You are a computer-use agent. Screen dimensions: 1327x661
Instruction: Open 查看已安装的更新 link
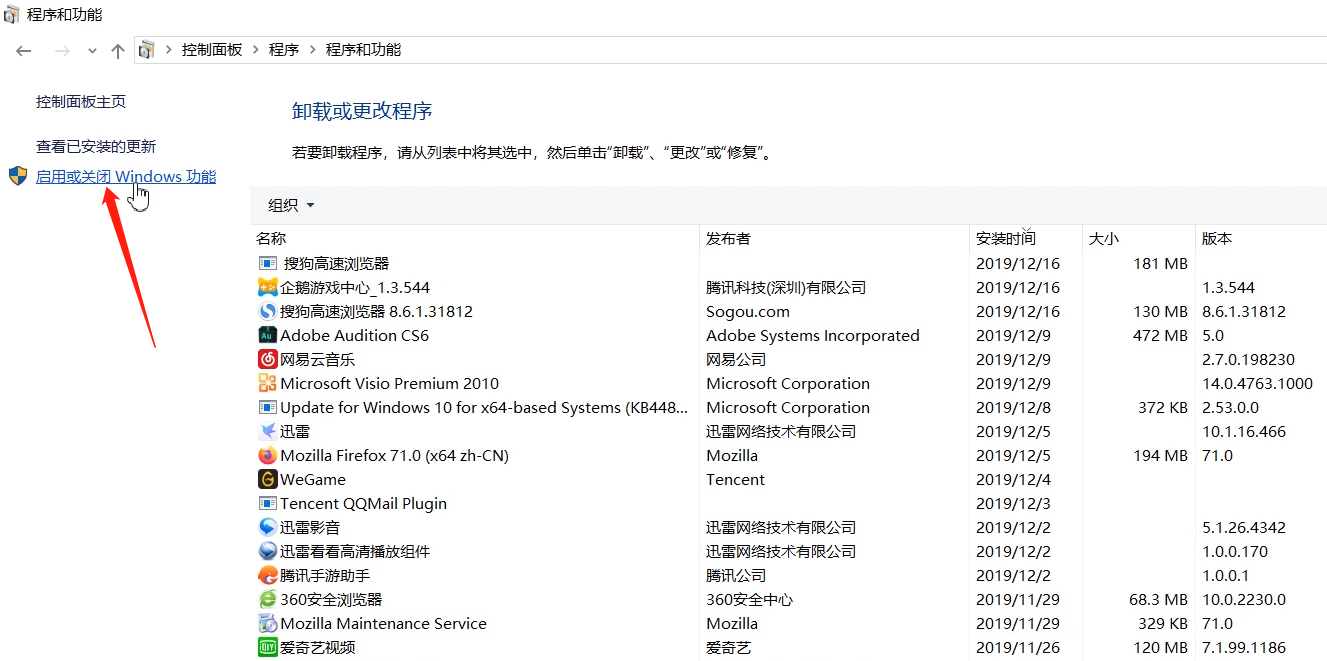(x=96, y=146)
